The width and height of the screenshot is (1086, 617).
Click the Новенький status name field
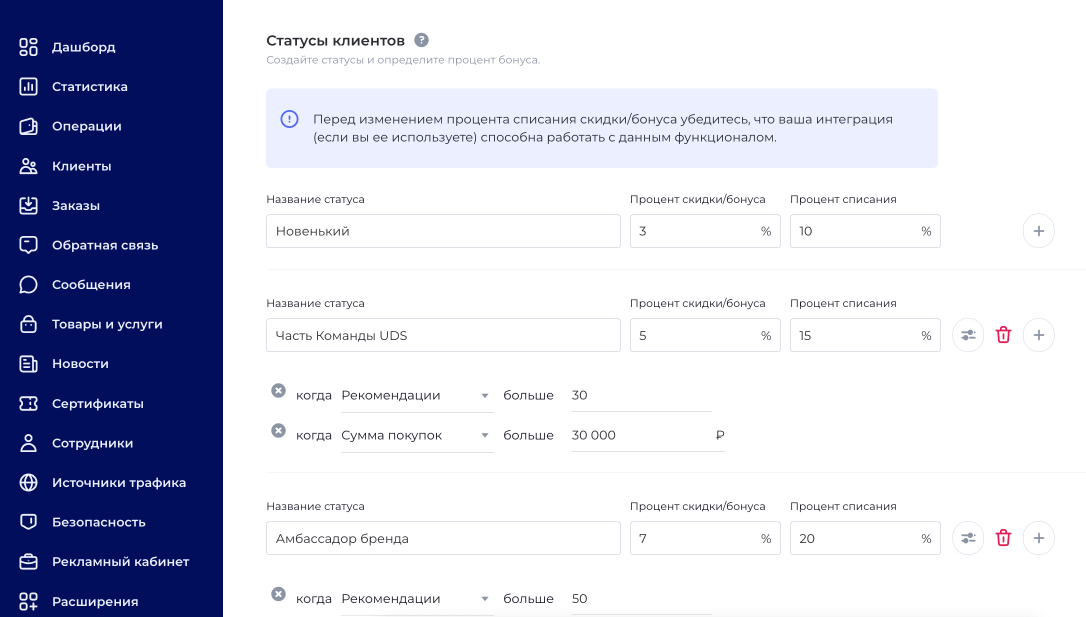(x=443, y=231)
